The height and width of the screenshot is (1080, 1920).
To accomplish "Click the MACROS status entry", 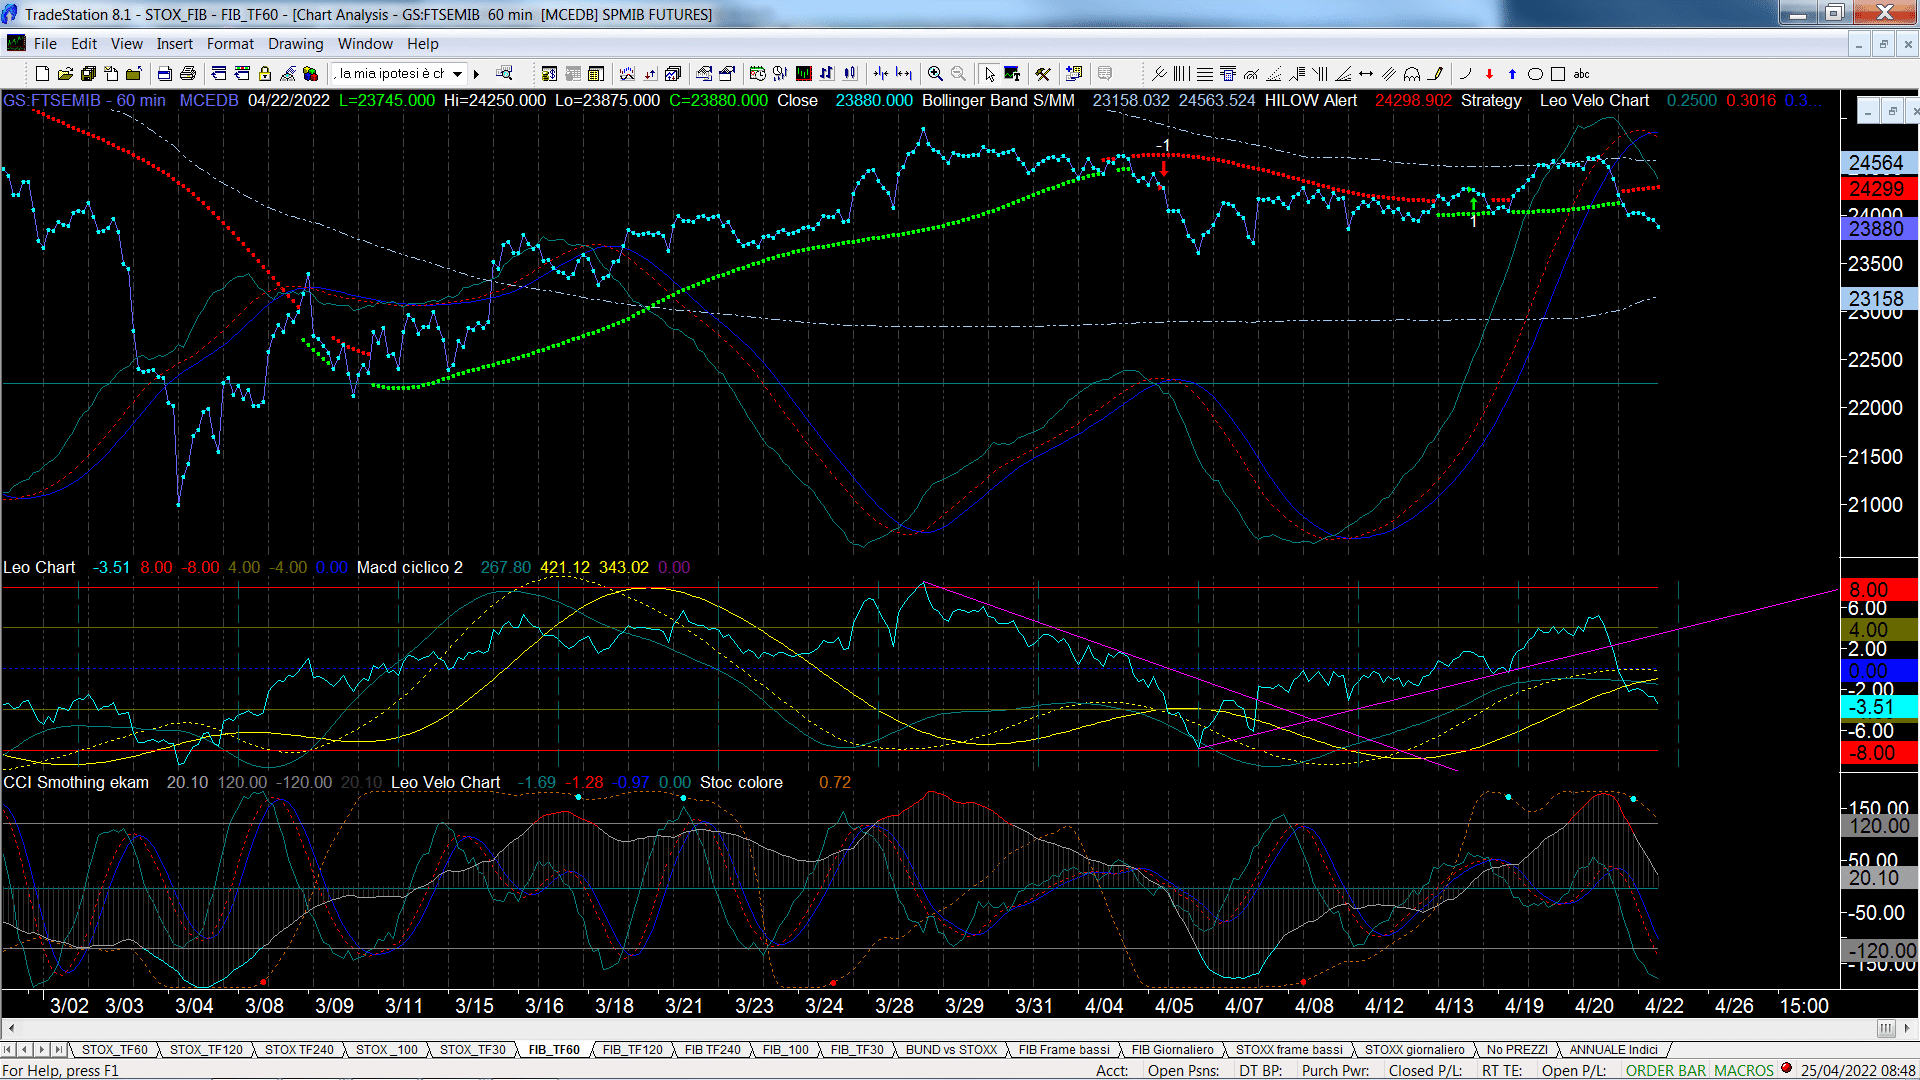I will click(x=1744, y=1071).
